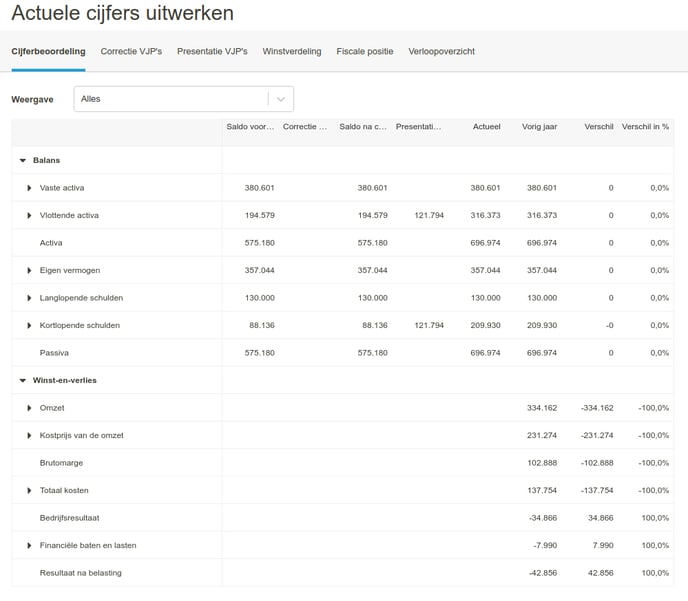
Task: Expand the Totaal kosten row
Action: pos(29,490)
